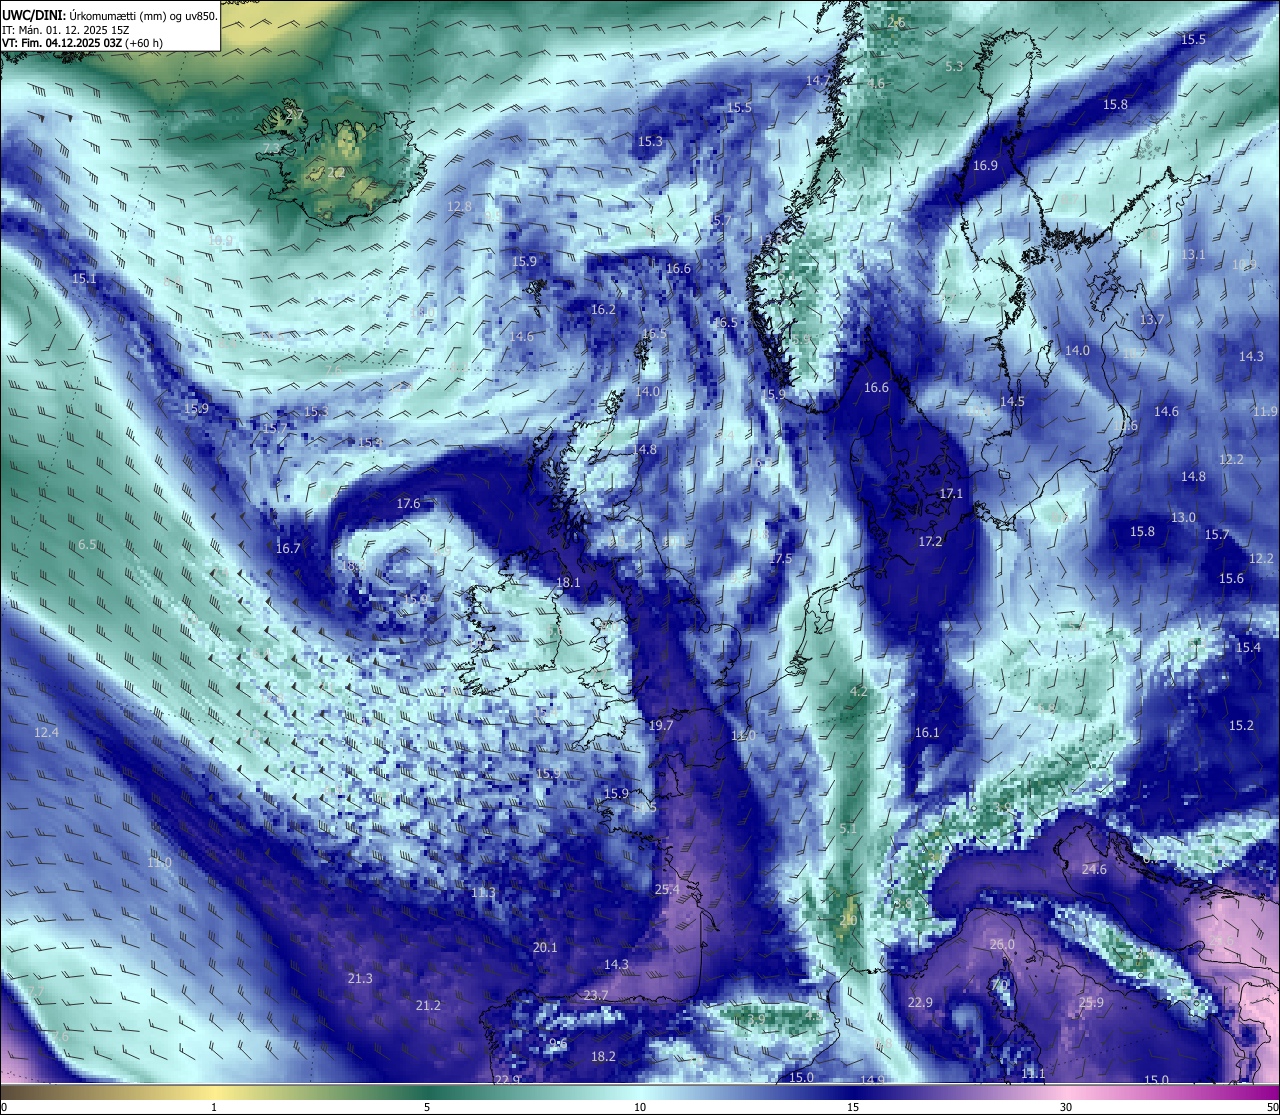1280x1115 pixels.
Task: Click the 13.7 value label
Action: (x=1152, y=319)
